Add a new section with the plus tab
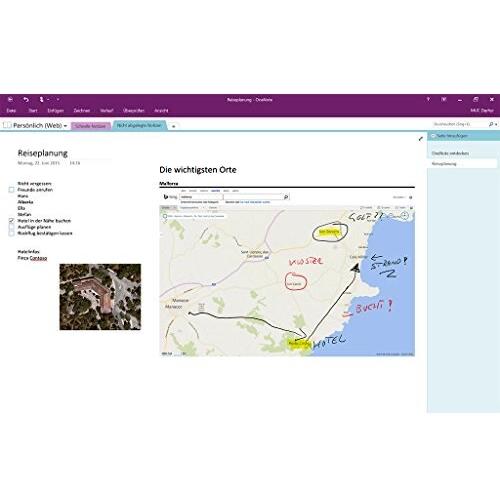This screenshot has height=500, width=500. pos(173,126)
